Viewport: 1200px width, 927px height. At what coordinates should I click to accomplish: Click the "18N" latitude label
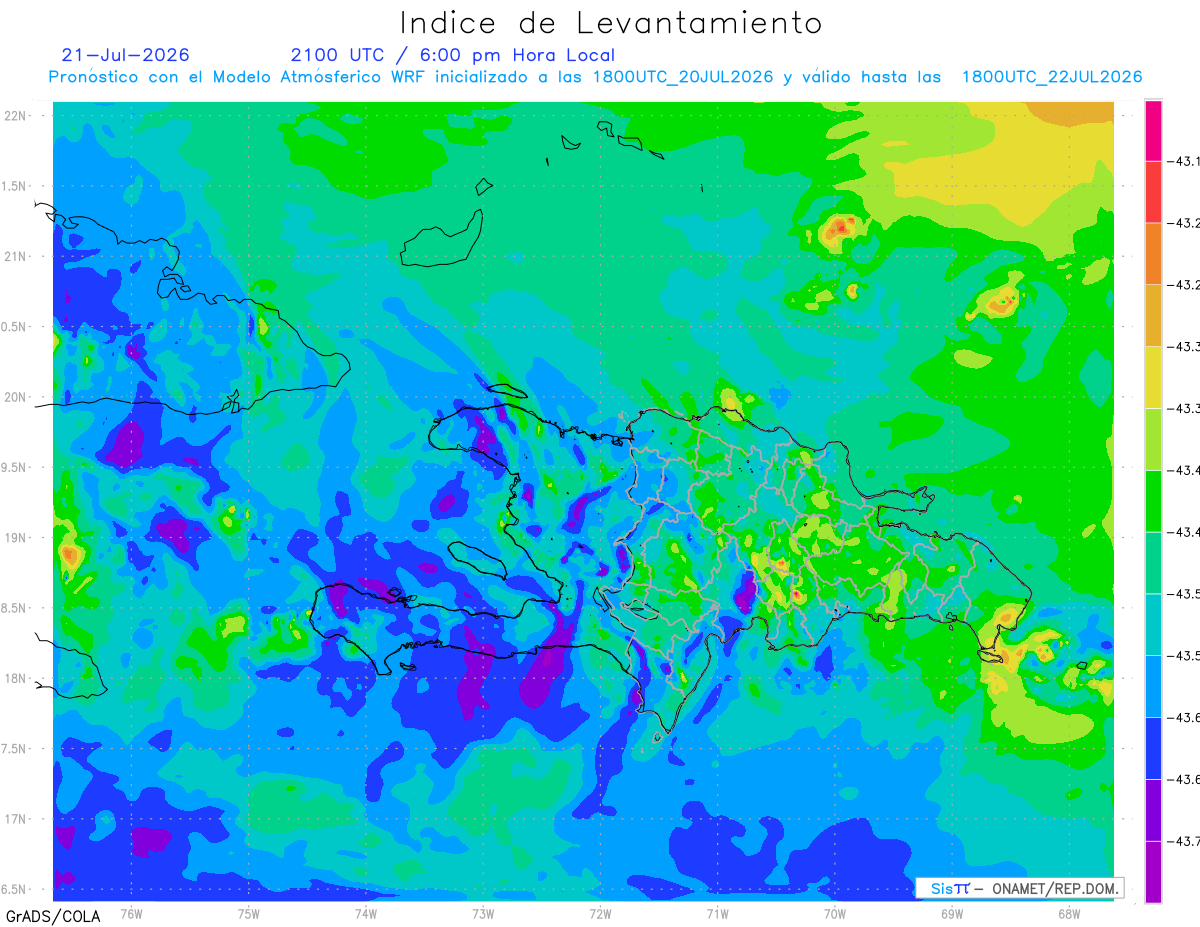14,678
